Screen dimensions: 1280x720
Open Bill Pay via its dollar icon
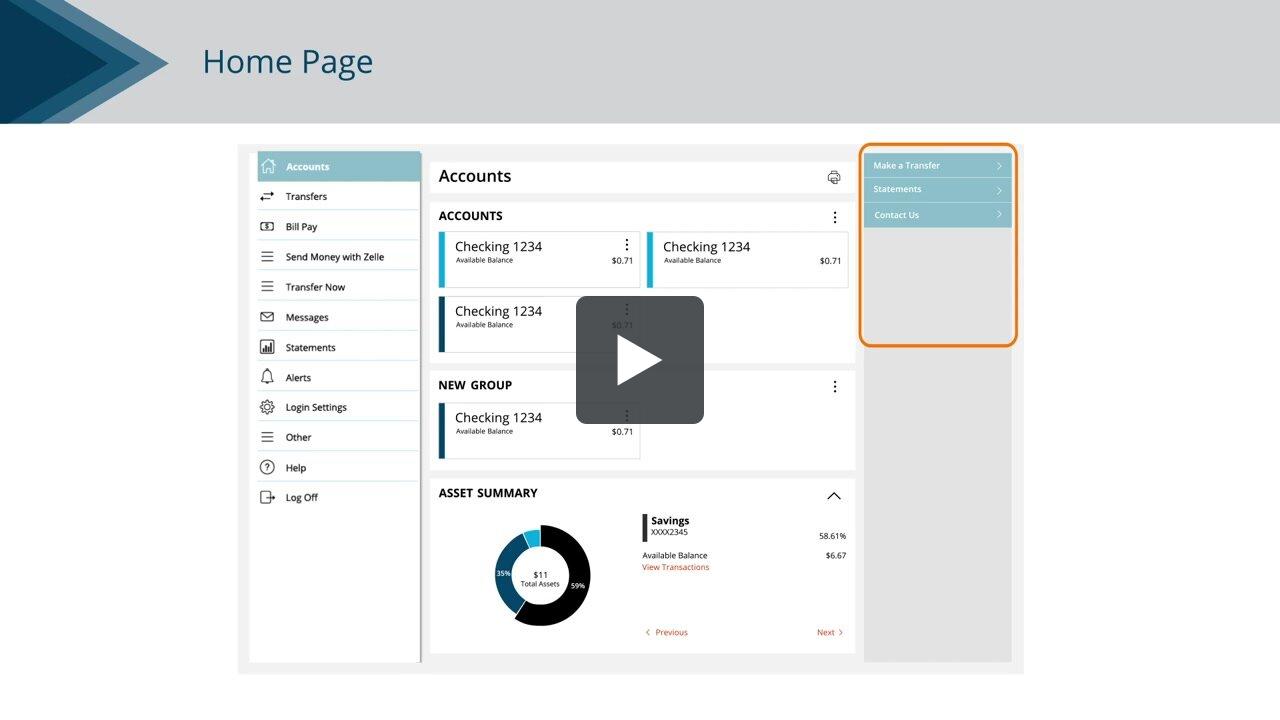(267, 226)
